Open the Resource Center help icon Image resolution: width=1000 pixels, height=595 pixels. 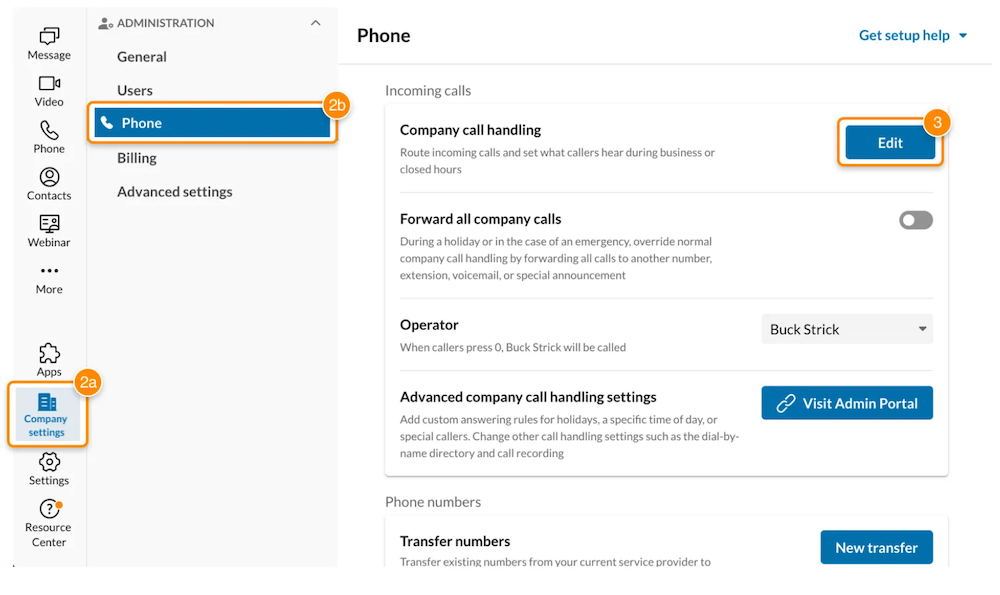[x=49, y=509]
